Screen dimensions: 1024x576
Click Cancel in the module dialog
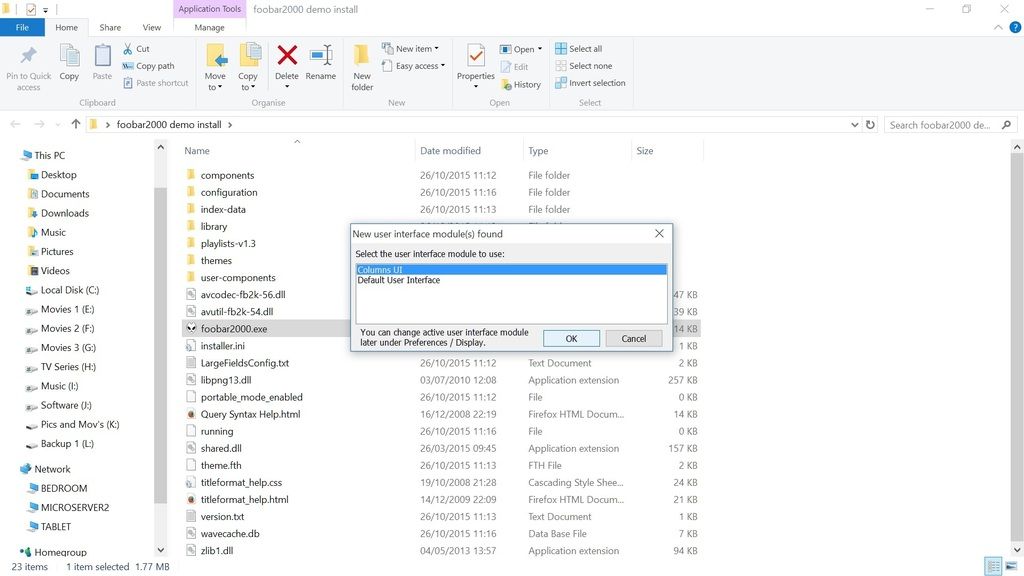[x=633, y=338]
